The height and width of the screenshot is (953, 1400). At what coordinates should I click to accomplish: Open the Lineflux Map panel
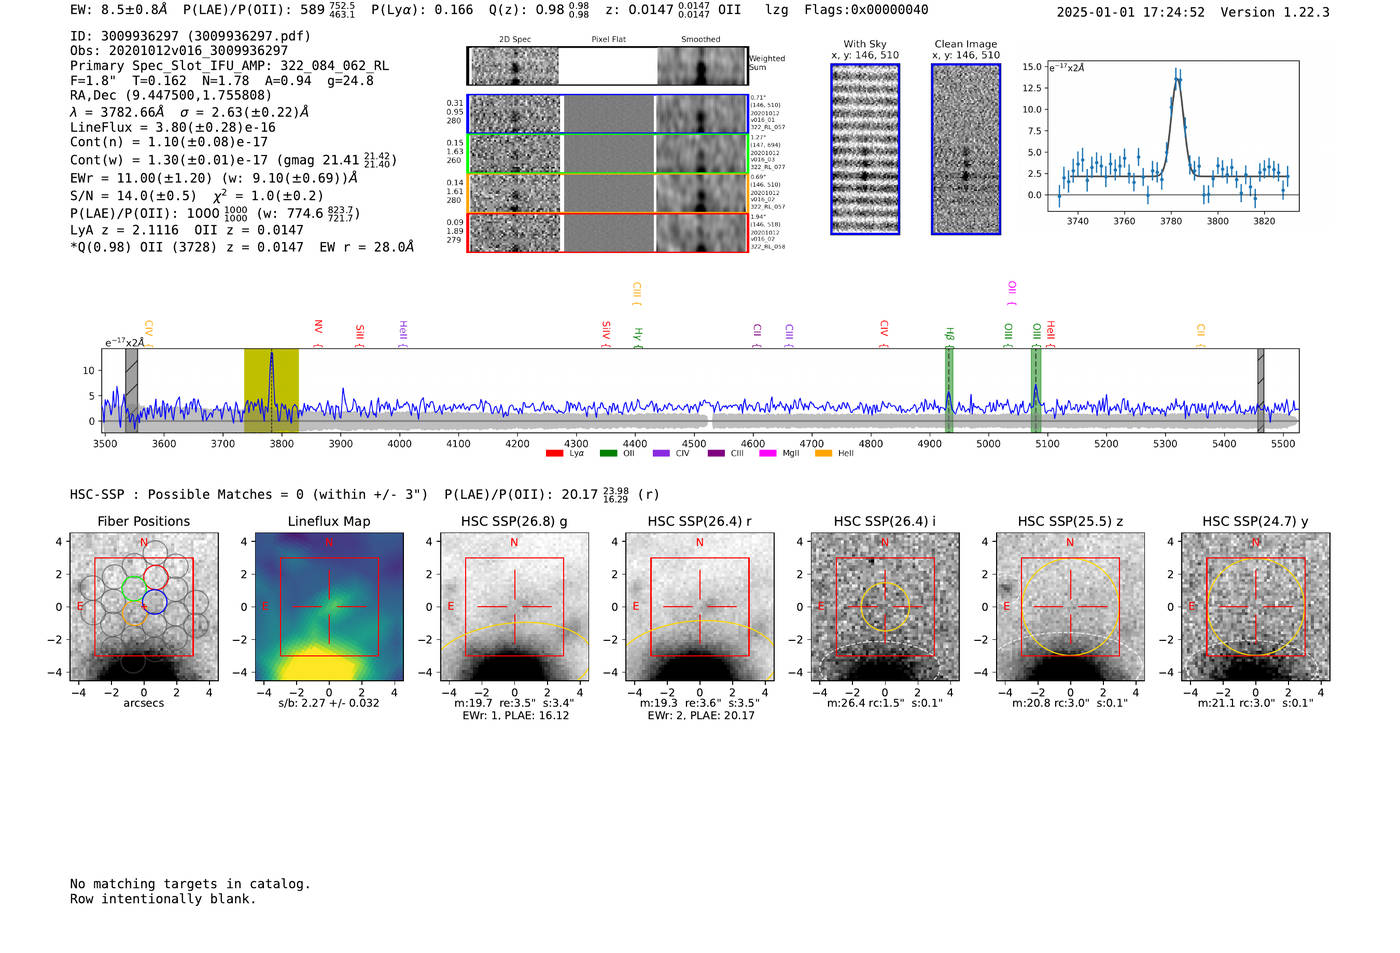pos(329,607)
